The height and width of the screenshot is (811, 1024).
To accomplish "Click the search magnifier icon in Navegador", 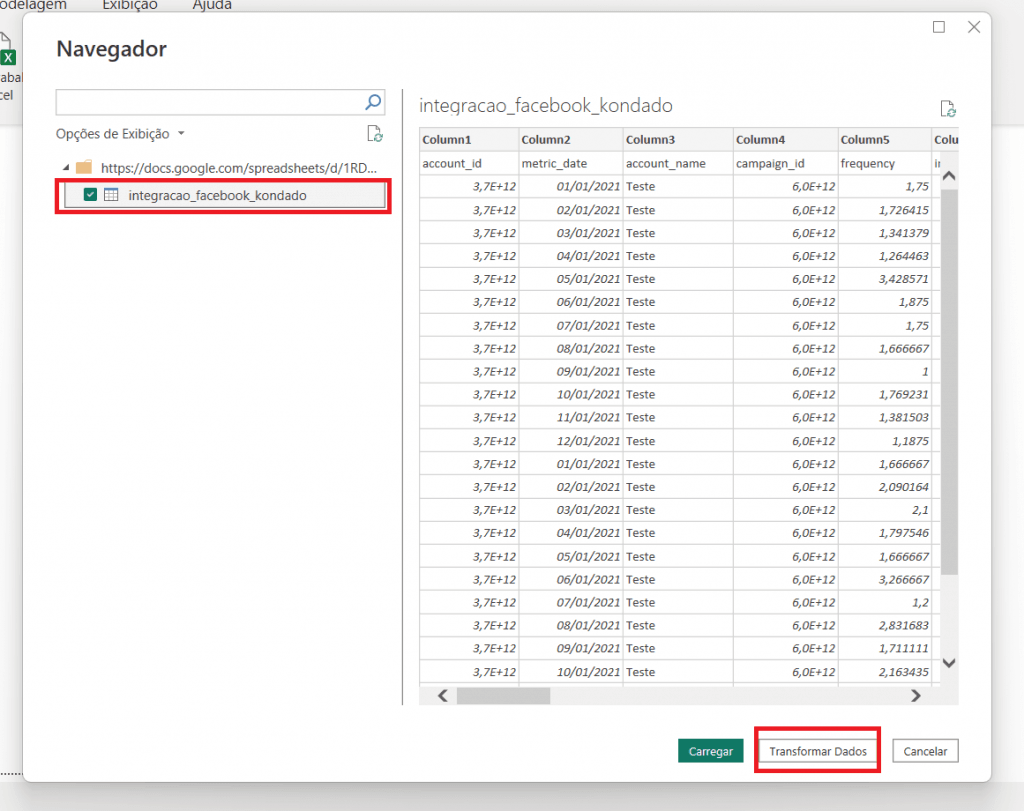I will coord(373,101).
